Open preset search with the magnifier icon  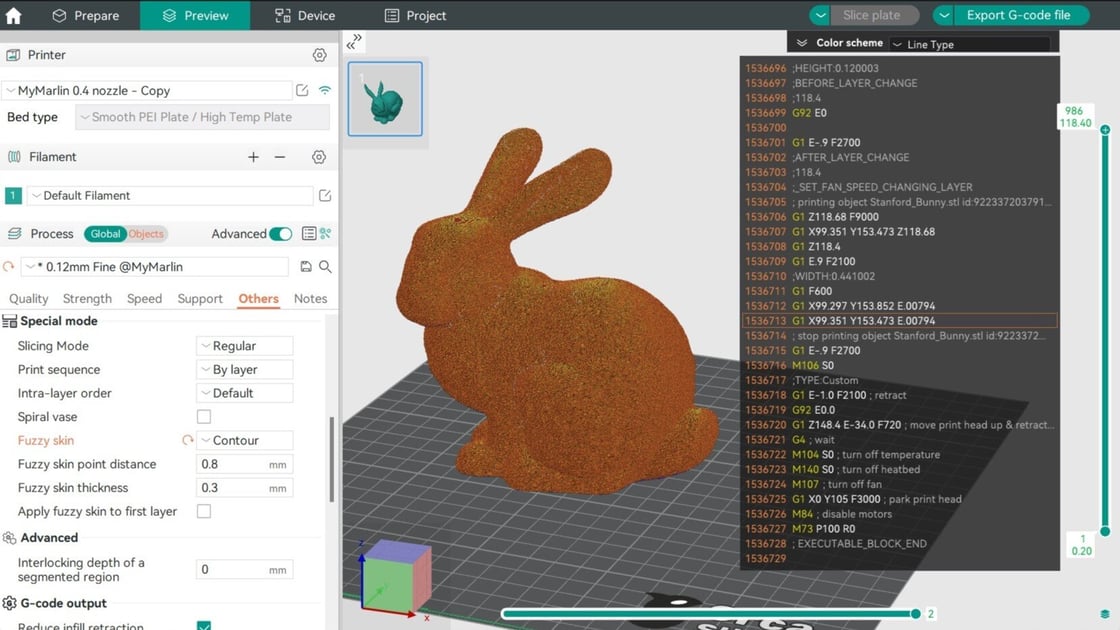click(325, 267)
